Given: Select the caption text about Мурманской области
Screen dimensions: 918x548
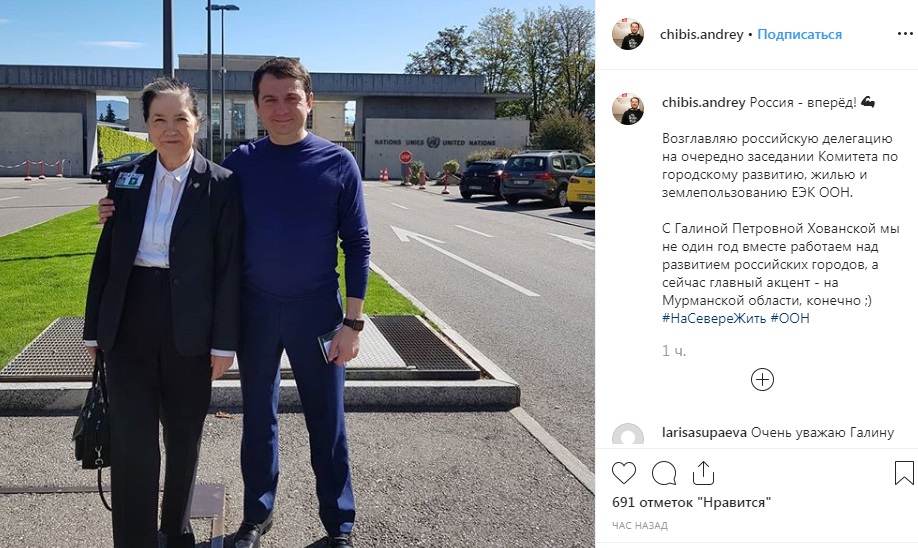Looking at the screenshot, I should coord(780,264).
